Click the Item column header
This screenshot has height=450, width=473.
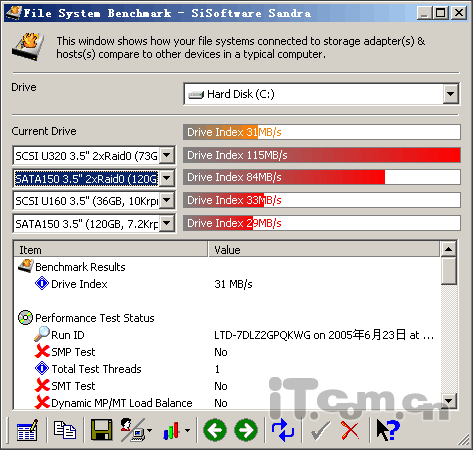pos(111,249)
